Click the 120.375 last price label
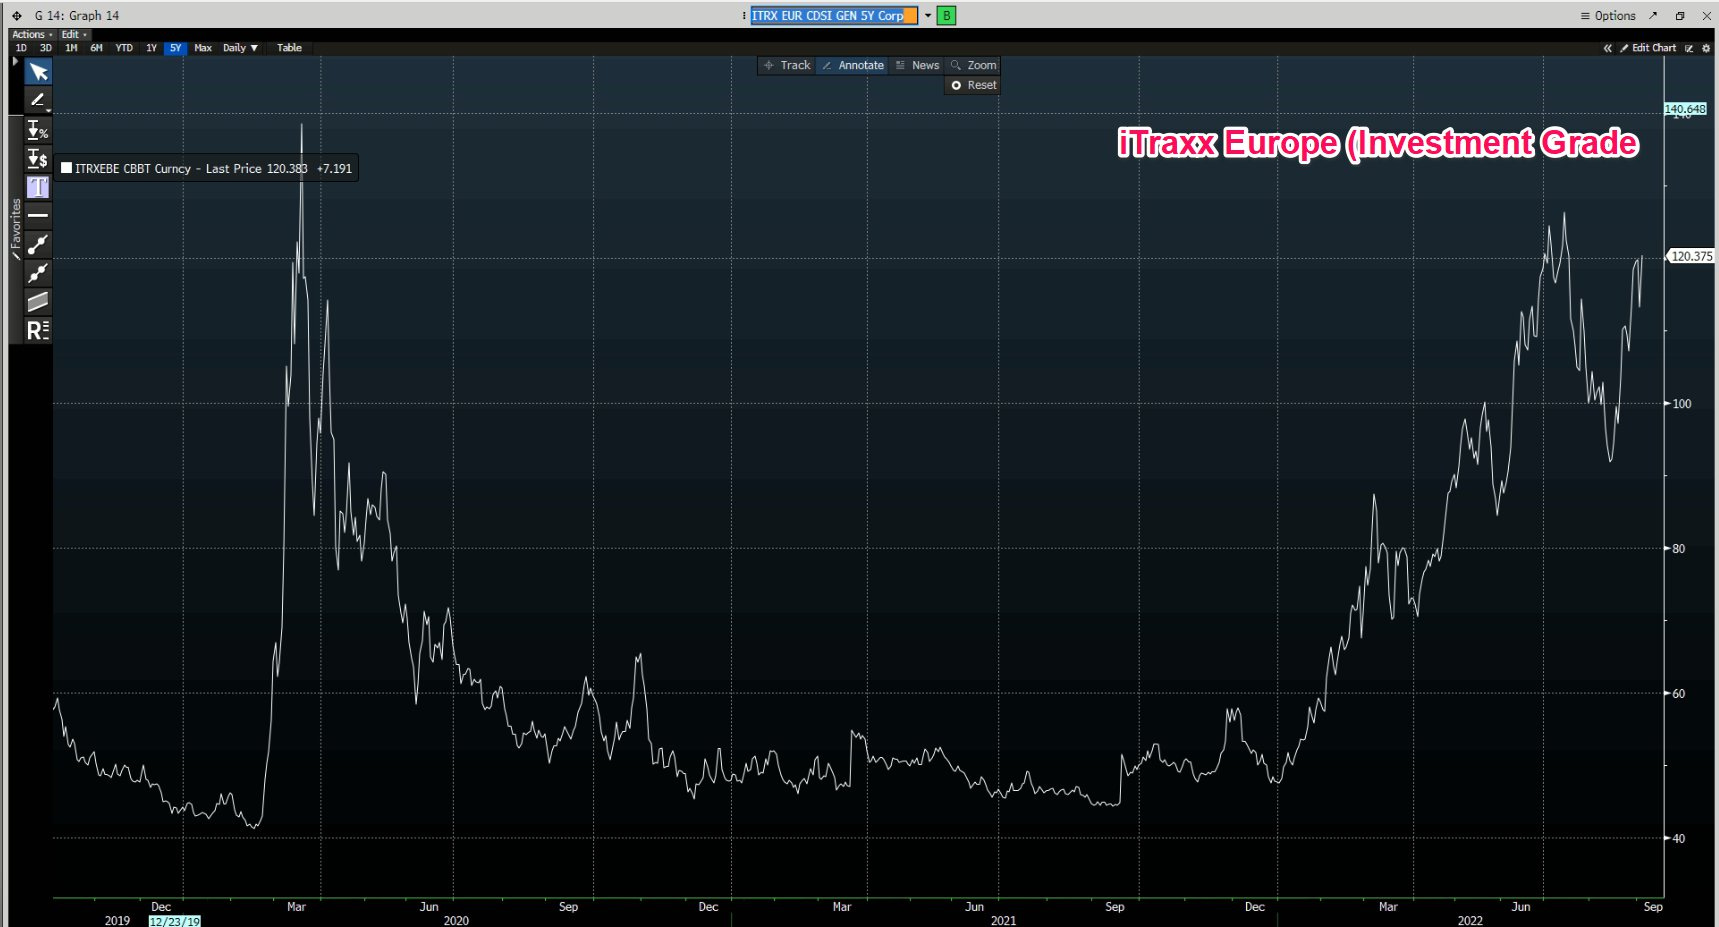 [x=1692, y=256]
